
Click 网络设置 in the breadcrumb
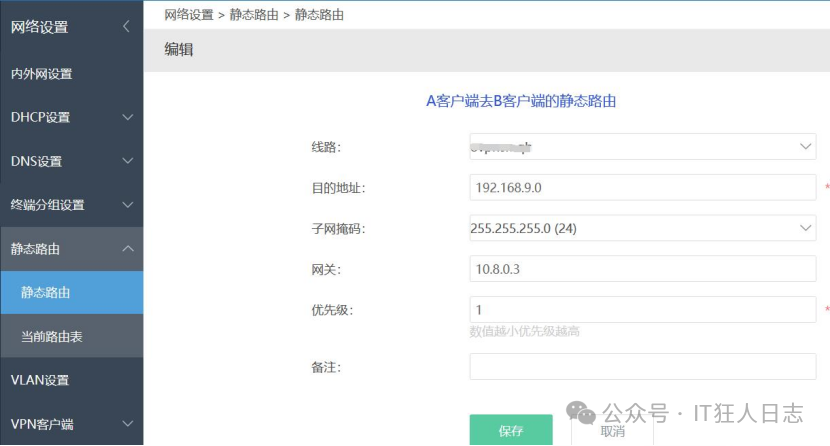(188, 15)
